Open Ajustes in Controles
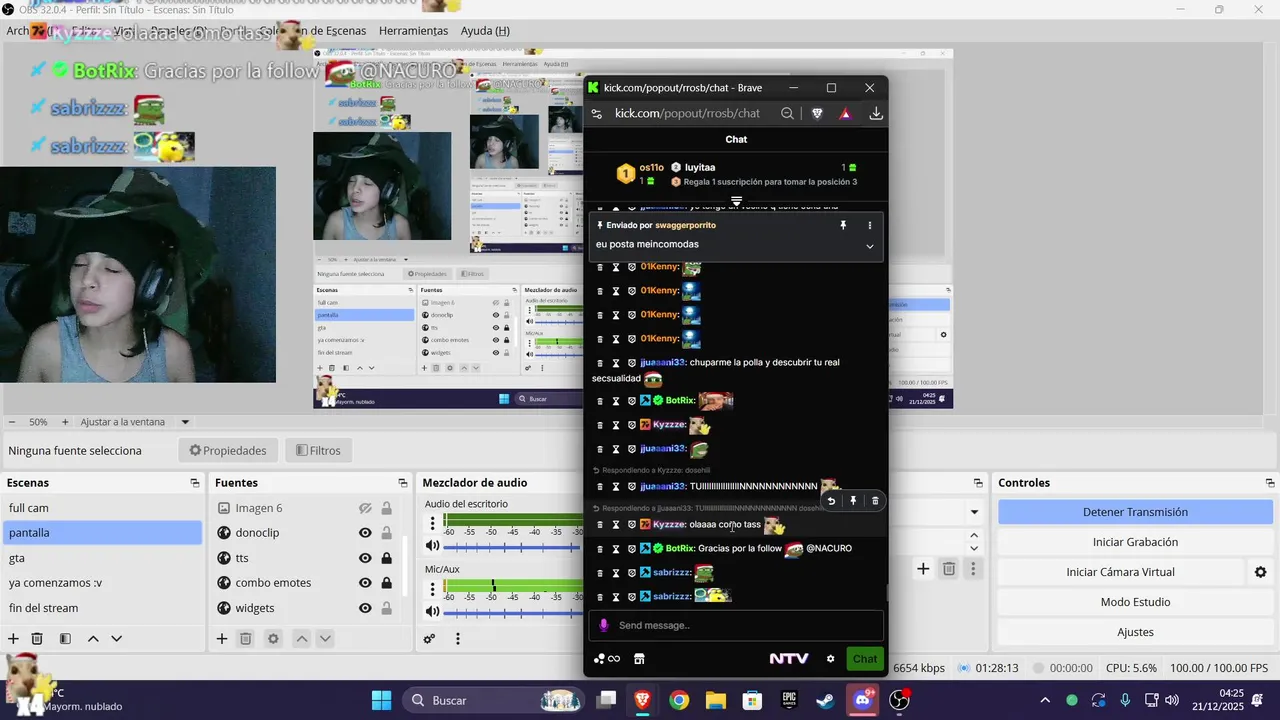The image size is (1280, 720). (x=1135, y=632)
